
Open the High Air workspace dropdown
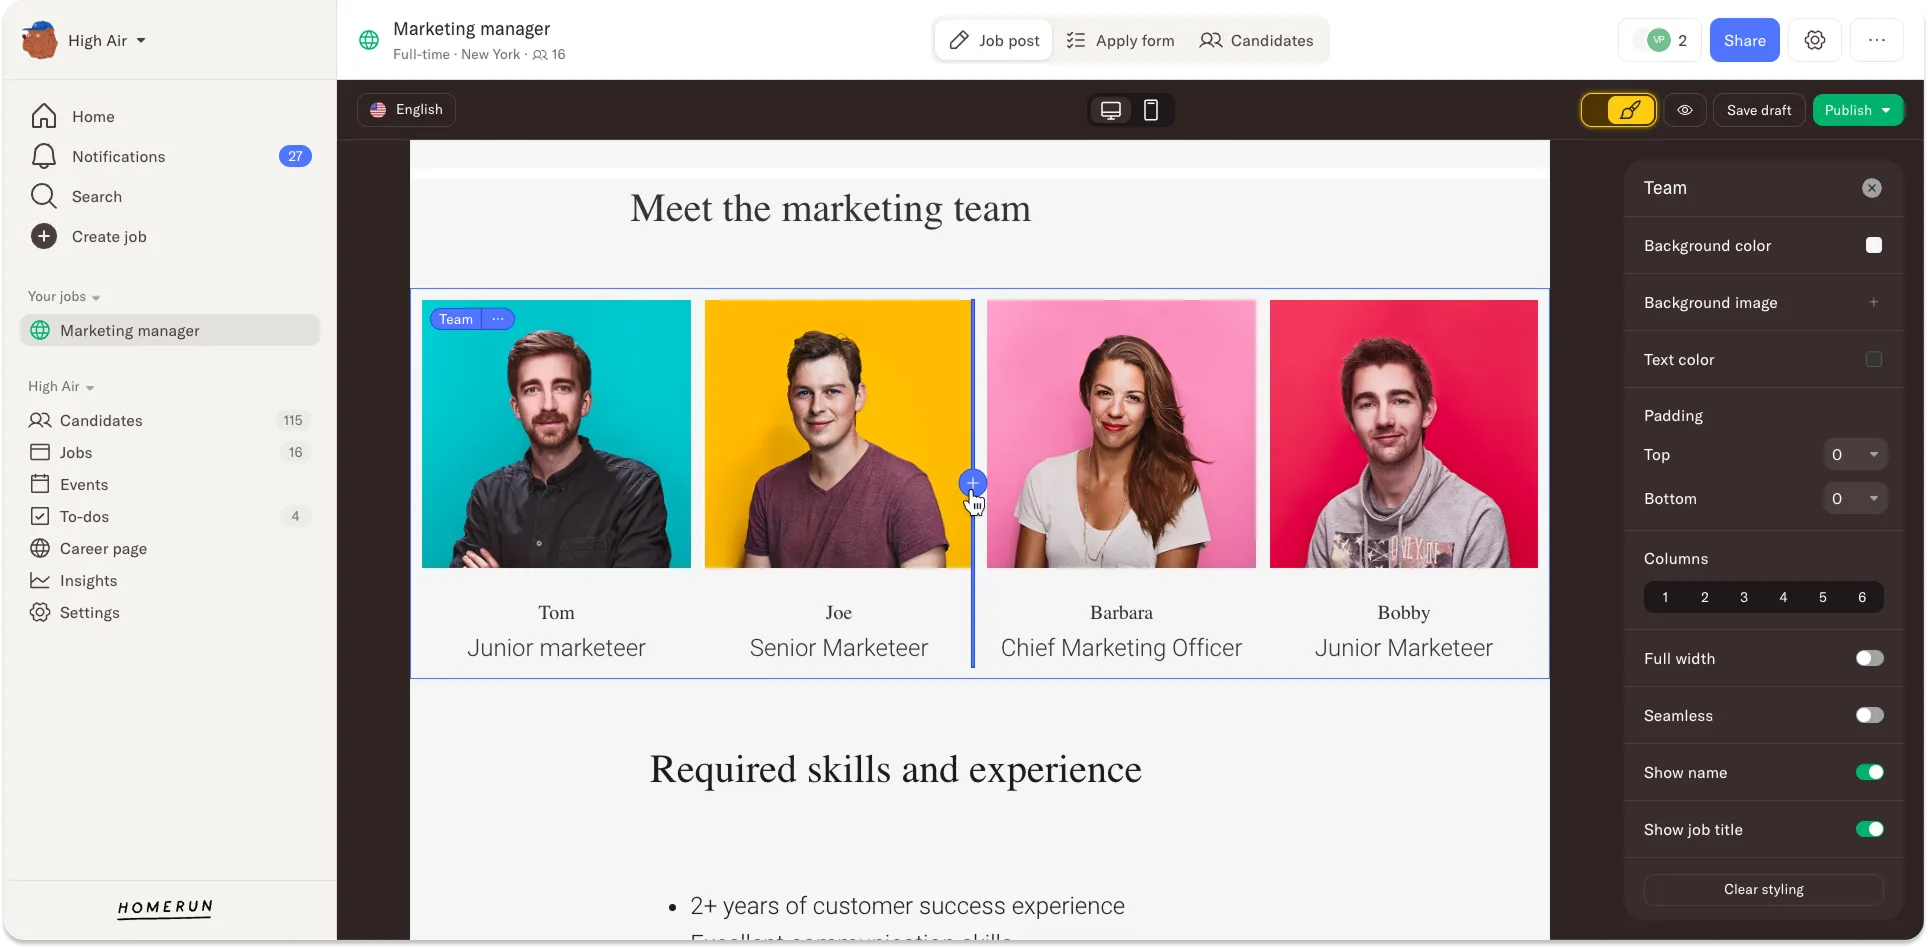tap(107, 40)
